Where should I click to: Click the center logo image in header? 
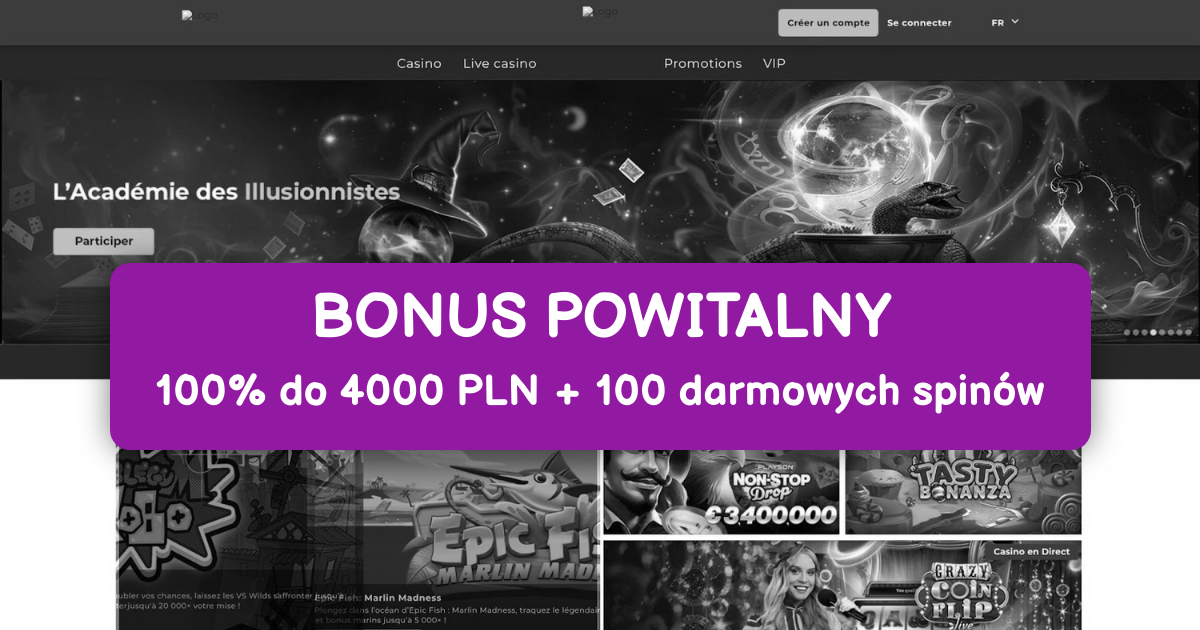pyautogui.click(x=600, y=12)
